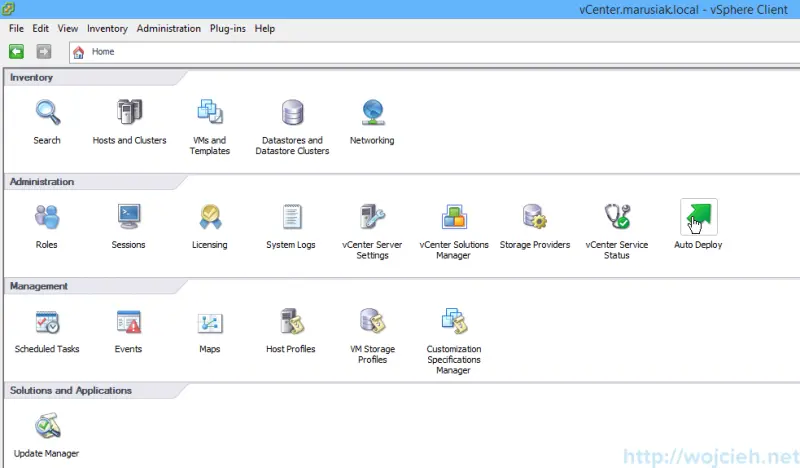Open the Maps view
The image size is (800, 468).
pos(210,323)
